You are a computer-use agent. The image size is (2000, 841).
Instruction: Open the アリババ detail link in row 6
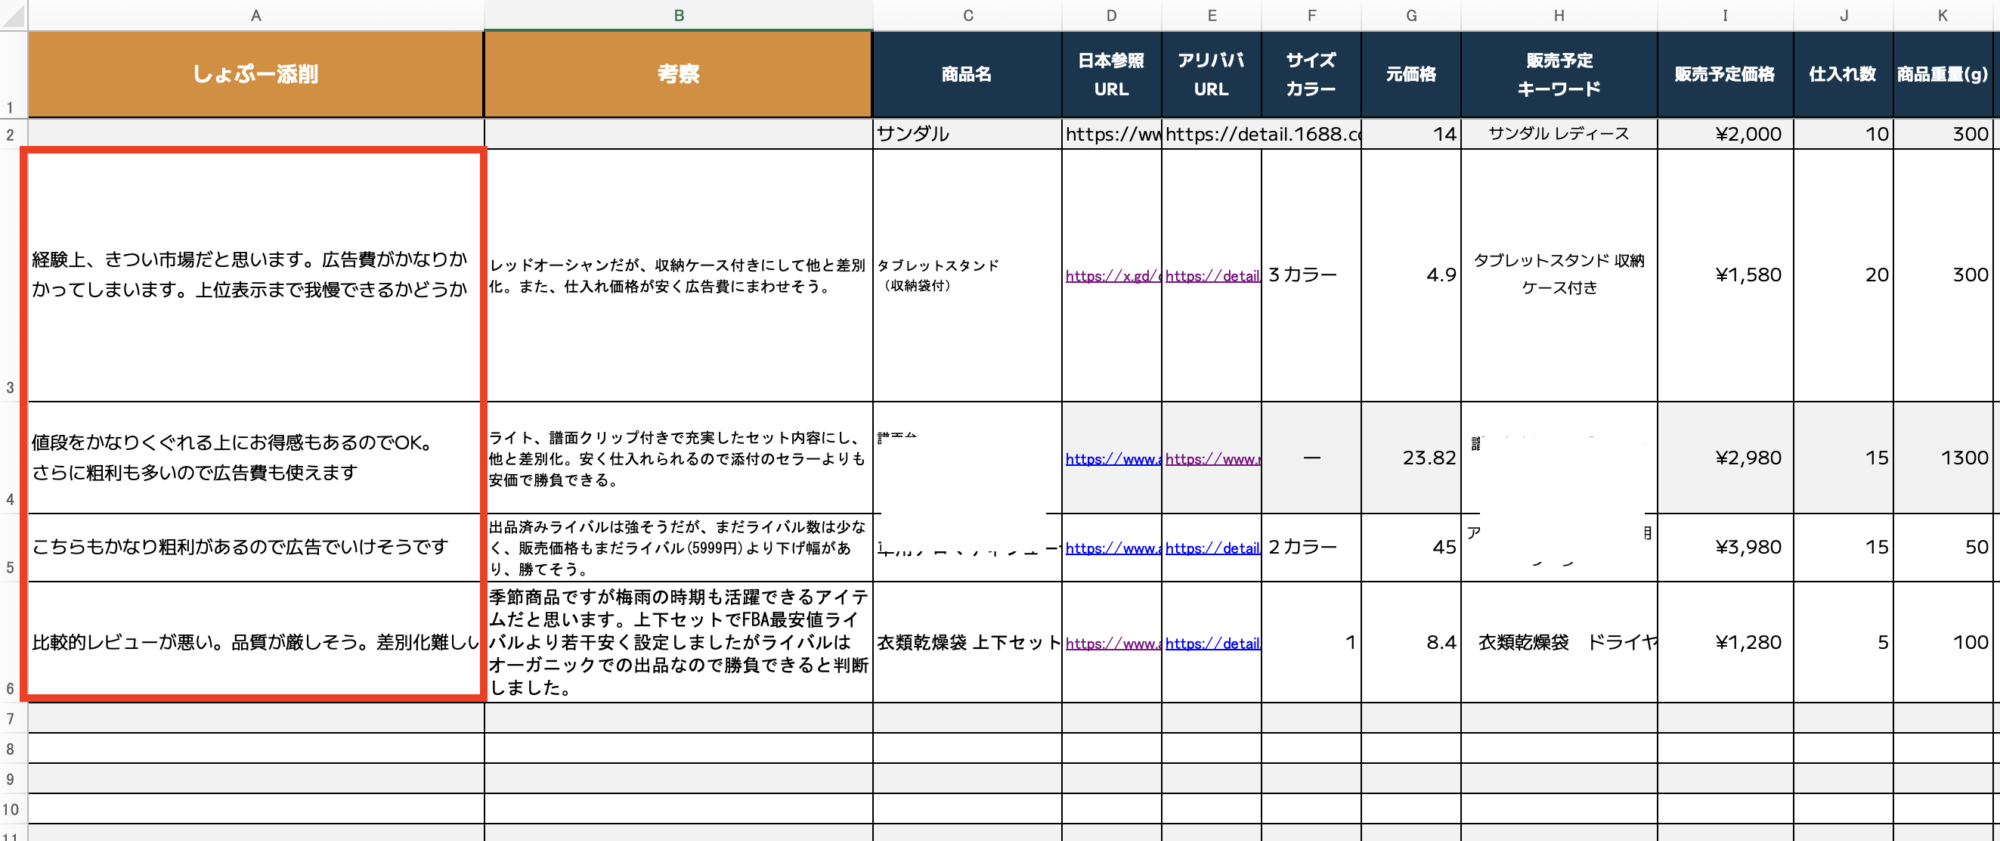click(x=1211, y=644)
